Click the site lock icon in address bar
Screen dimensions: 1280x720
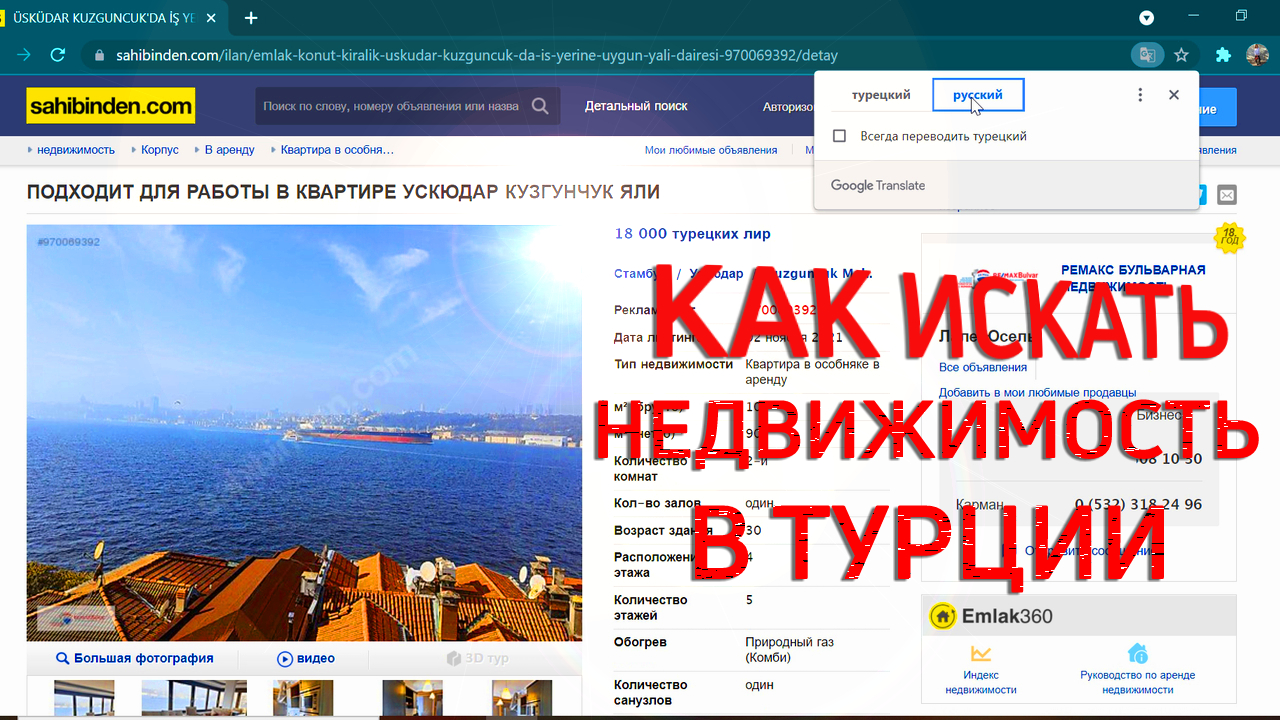[98, 56]
